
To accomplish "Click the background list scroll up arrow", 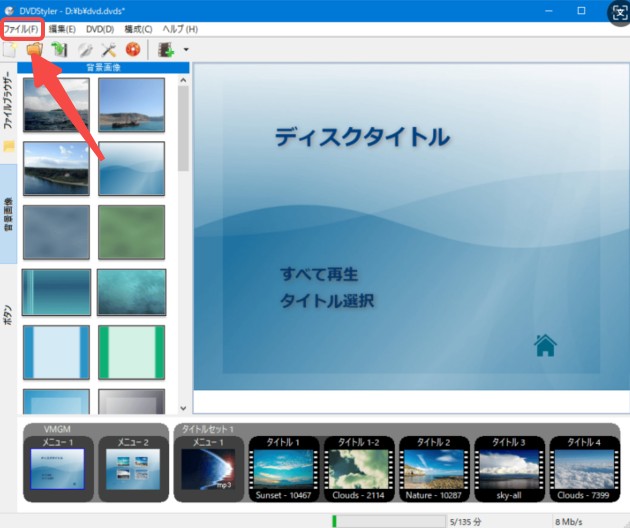I will tap(183, 80).
